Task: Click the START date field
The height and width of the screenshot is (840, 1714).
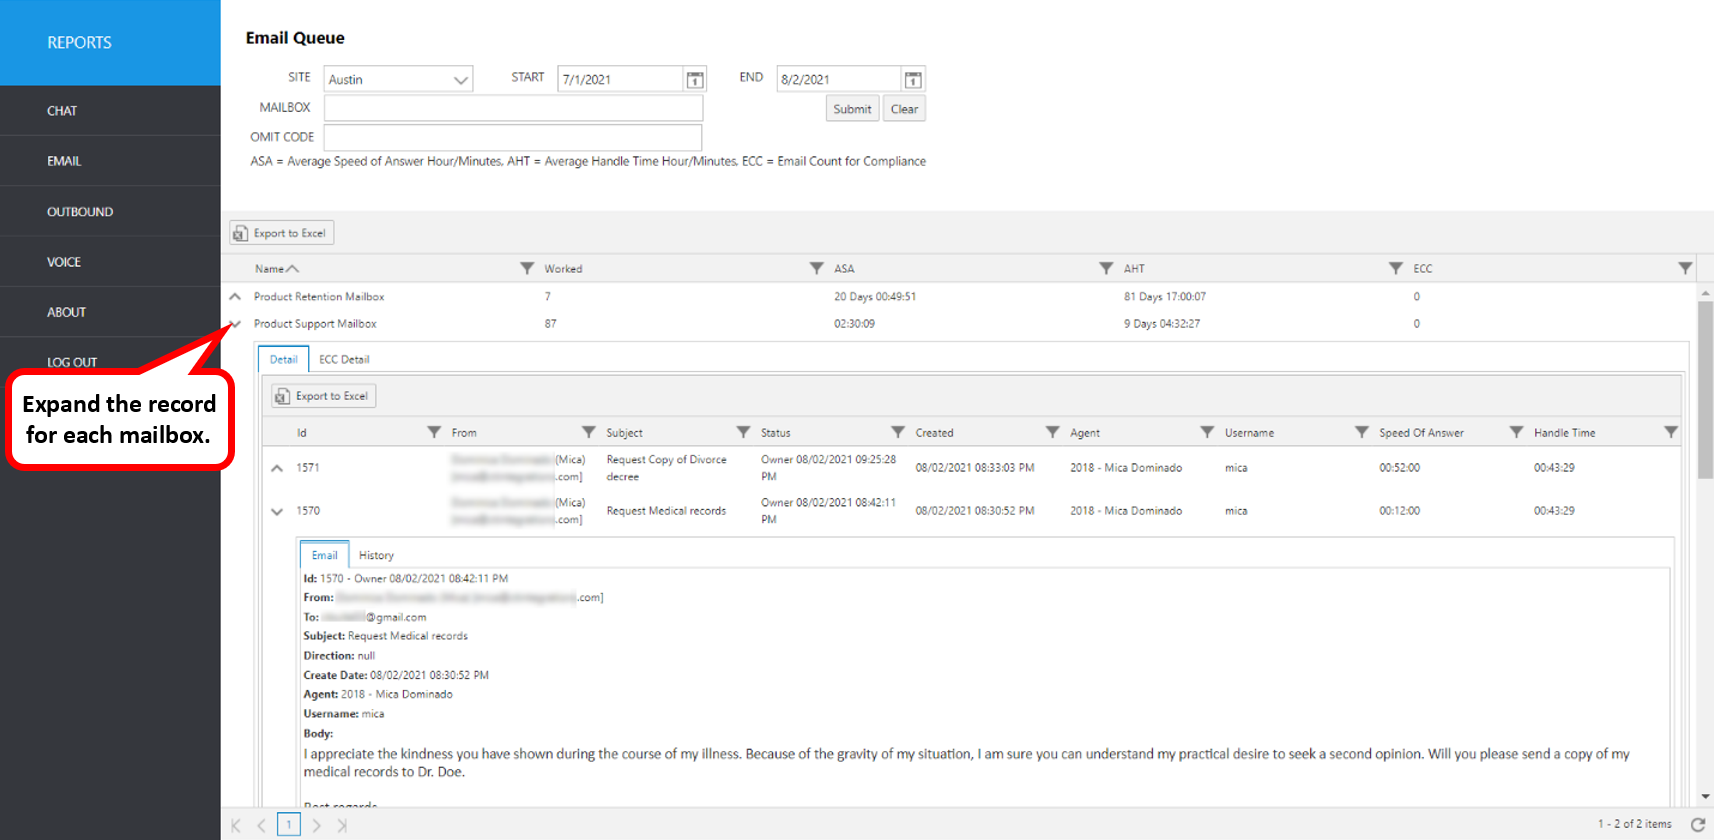Action: click(x=620, y=79)
